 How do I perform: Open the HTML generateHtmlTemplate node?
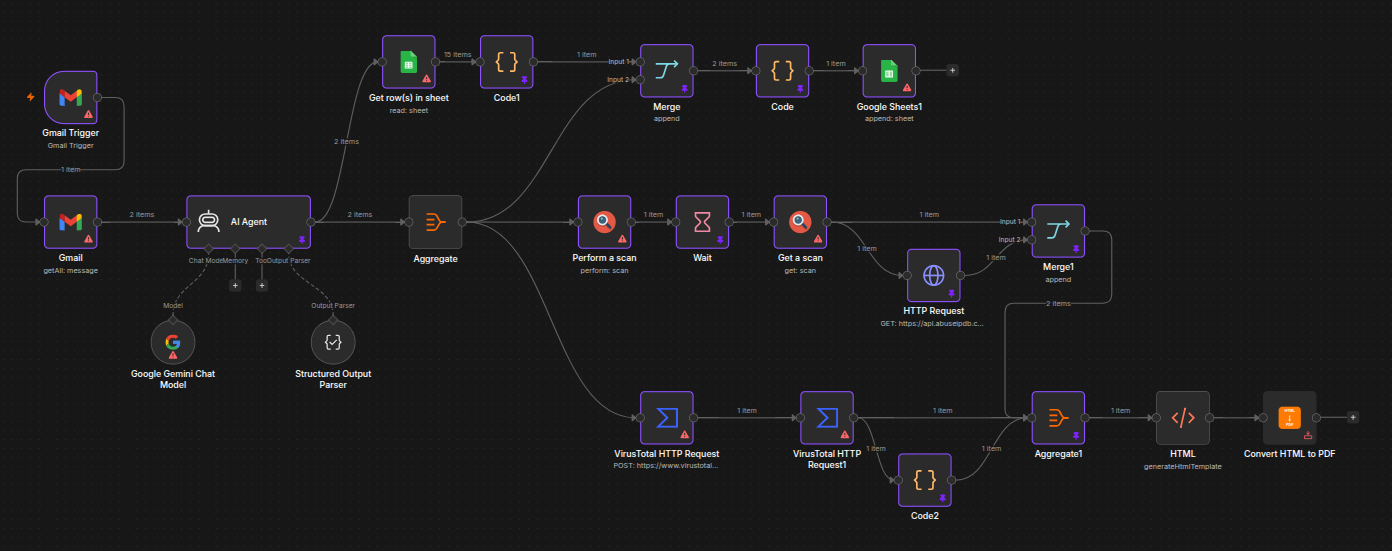(1182, 418)
